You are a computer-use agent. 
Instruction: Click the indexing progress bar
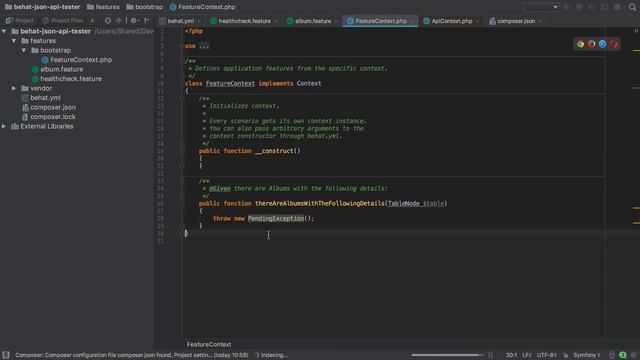pos(447,355)
